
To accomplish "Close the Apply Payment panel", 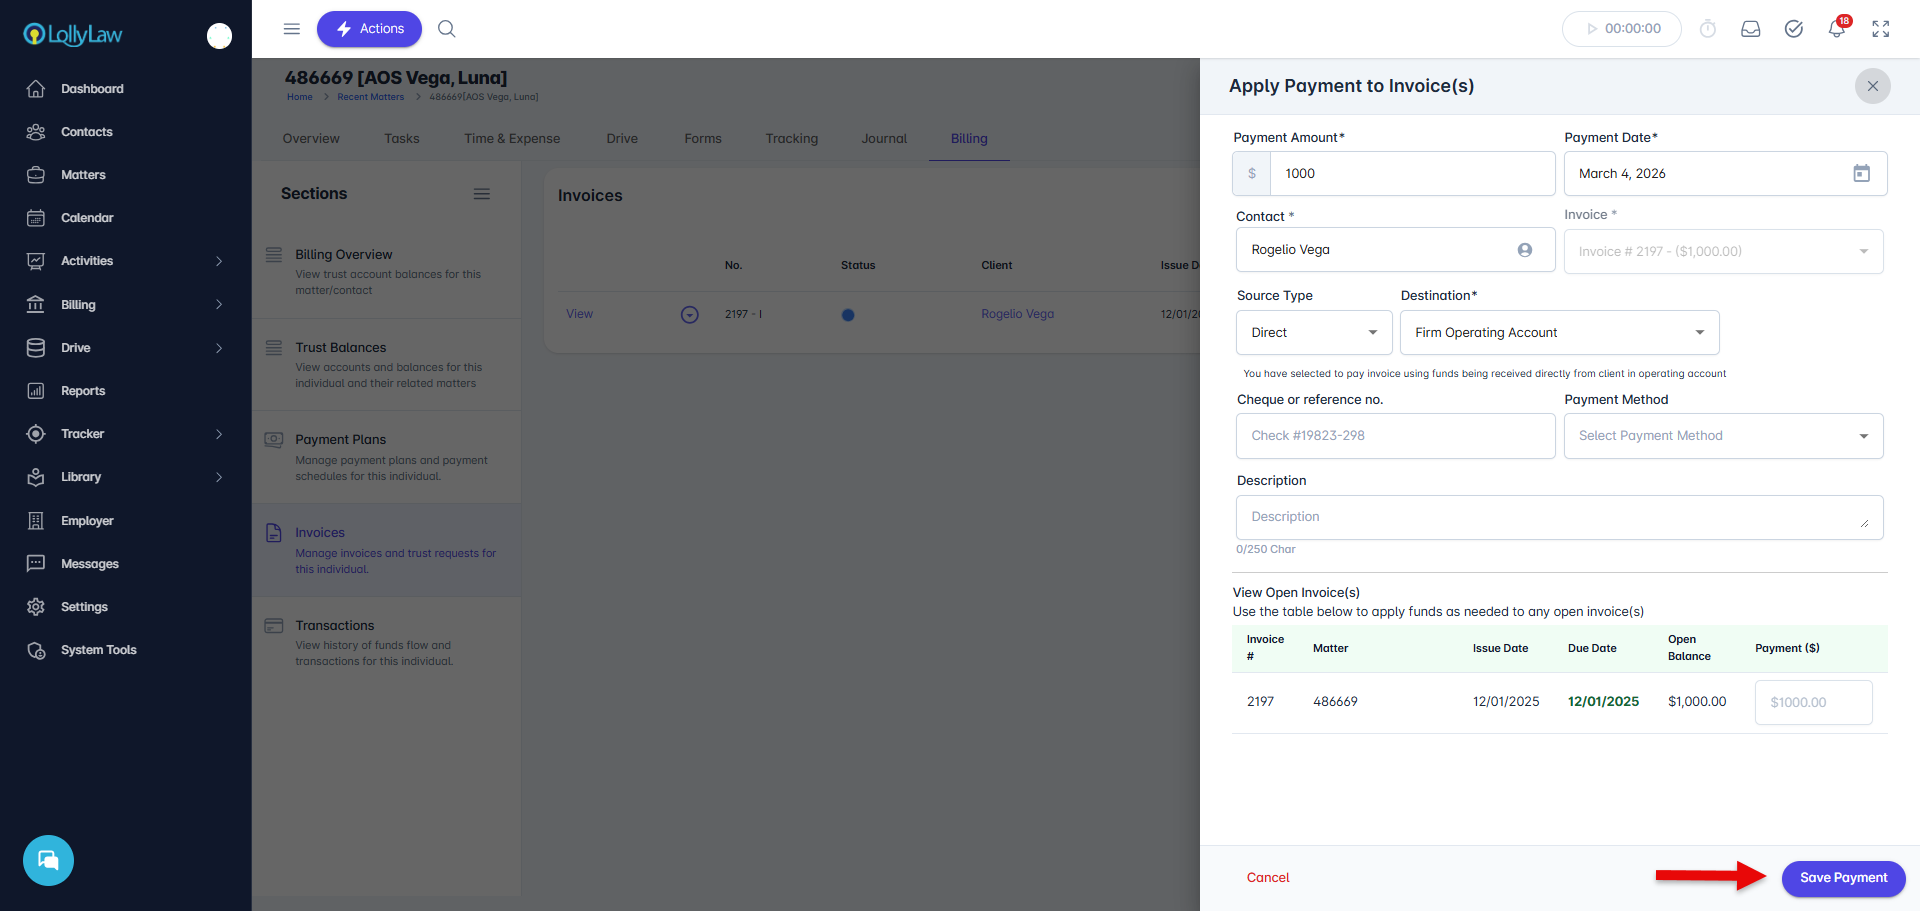I will pyautogui.click(x=1873, y=86).
